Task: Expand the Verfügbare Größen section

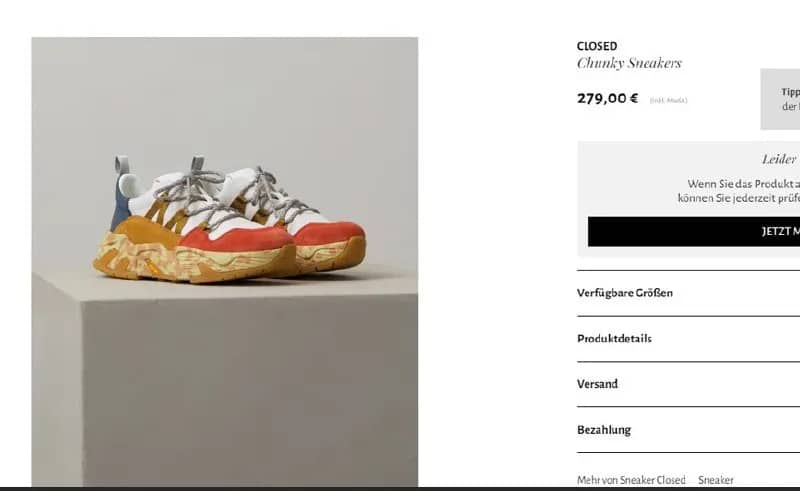Action: (x=688, y=293)
